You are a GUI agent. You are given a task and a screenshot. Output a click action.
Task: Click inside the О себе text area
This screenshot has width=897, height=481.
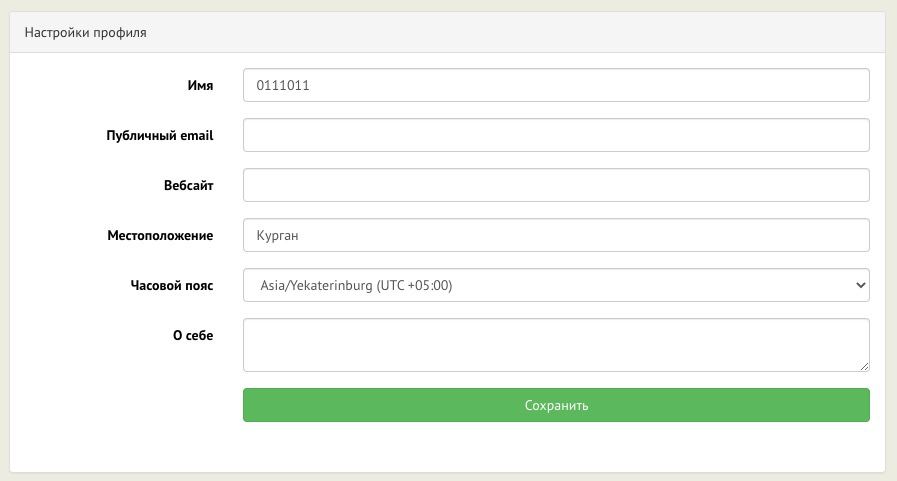(x=556, y=345)
